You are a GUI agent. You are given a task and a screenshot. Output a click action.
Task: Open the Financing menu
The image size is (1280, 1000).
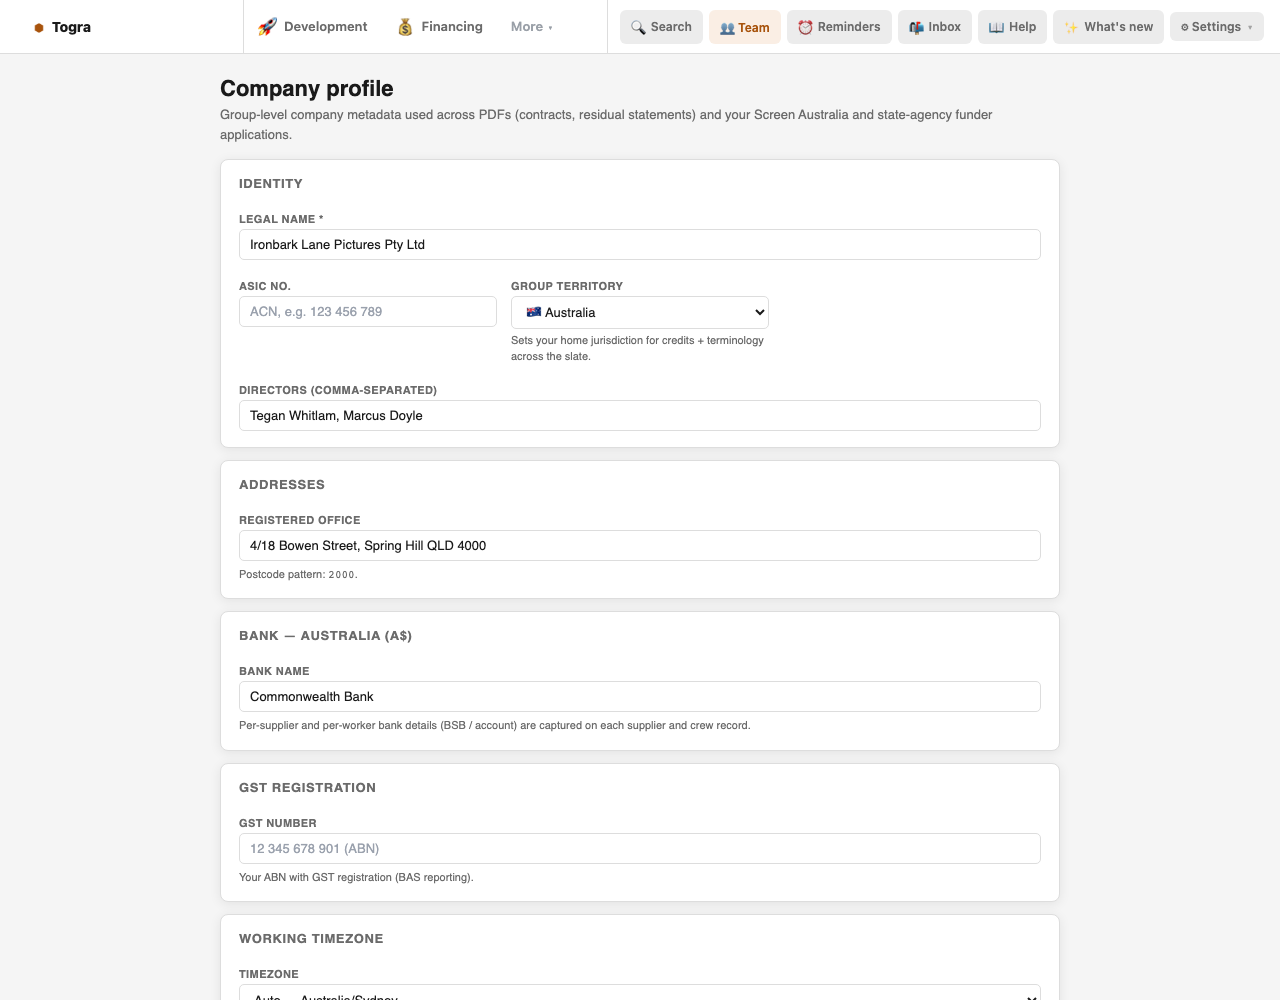pyautogui.click(x=440, y=27)
